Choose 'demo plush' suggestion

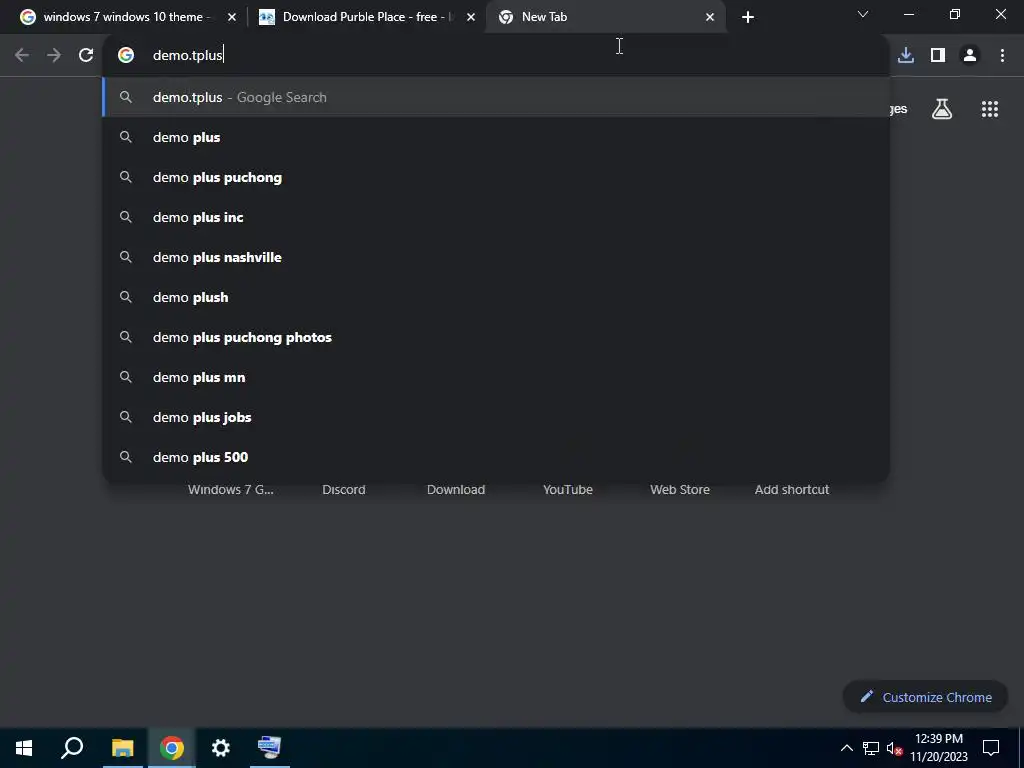[496, 296]
